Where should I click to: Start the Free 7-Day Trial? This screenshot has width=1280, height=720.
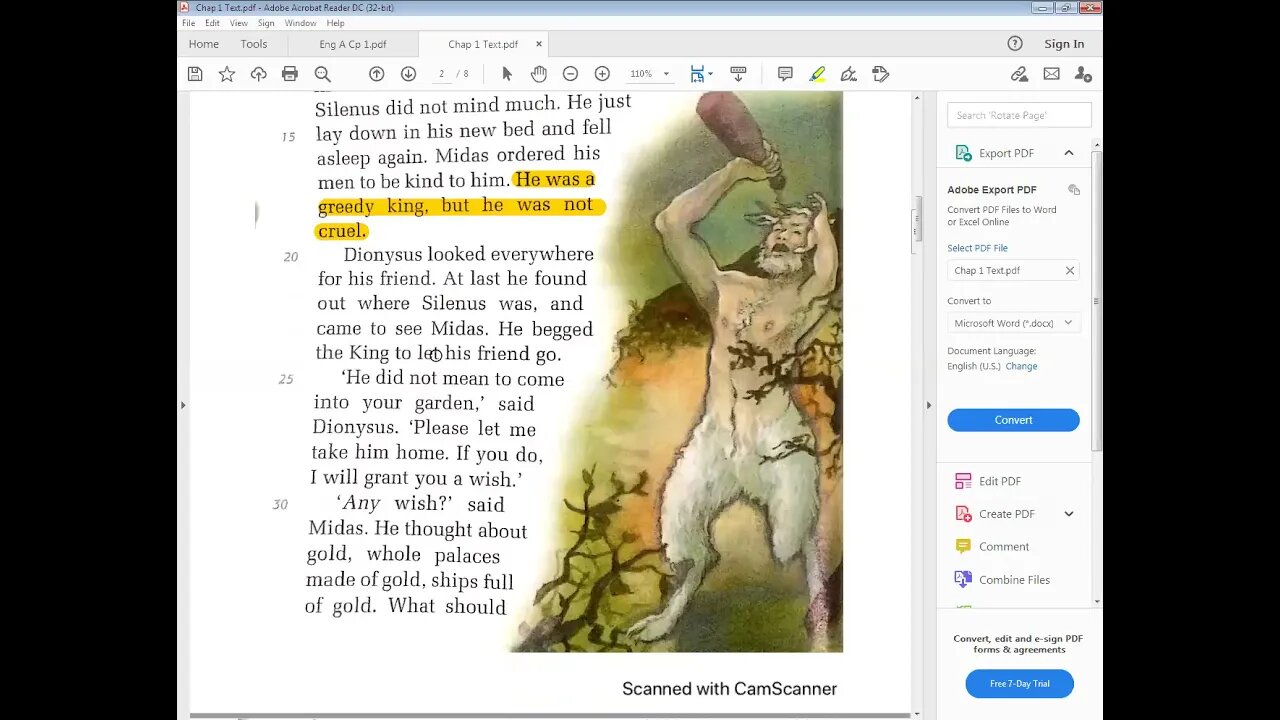(x=1019, y=684)
